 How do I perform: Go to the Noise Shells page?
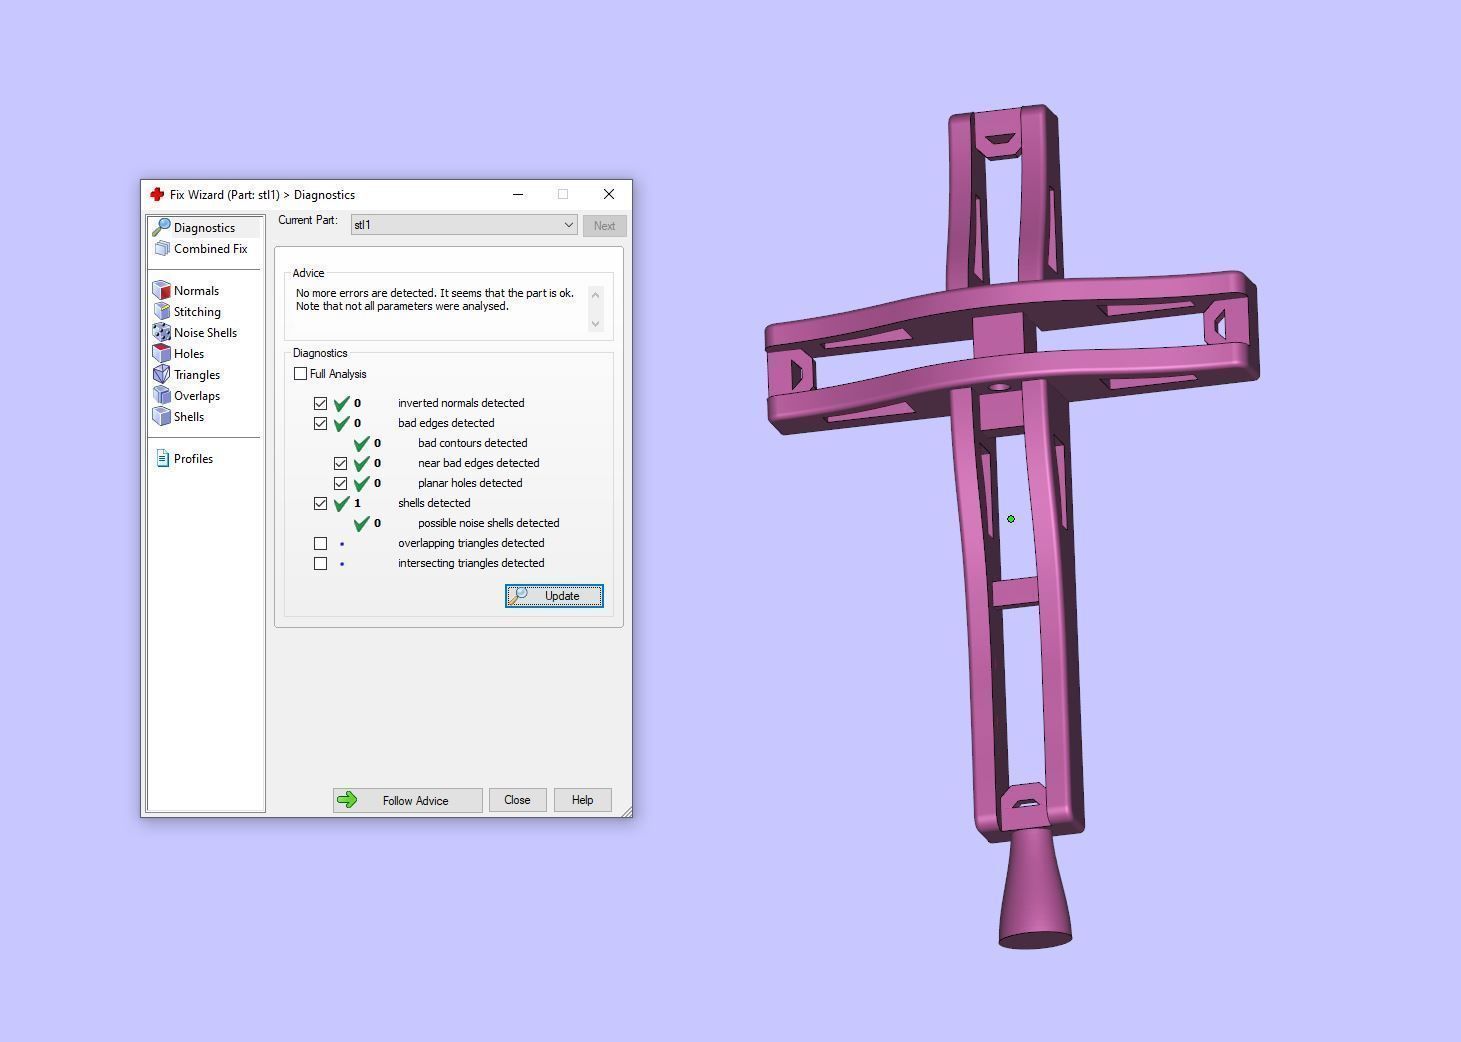pyautogui.click(x=205, y=333)
